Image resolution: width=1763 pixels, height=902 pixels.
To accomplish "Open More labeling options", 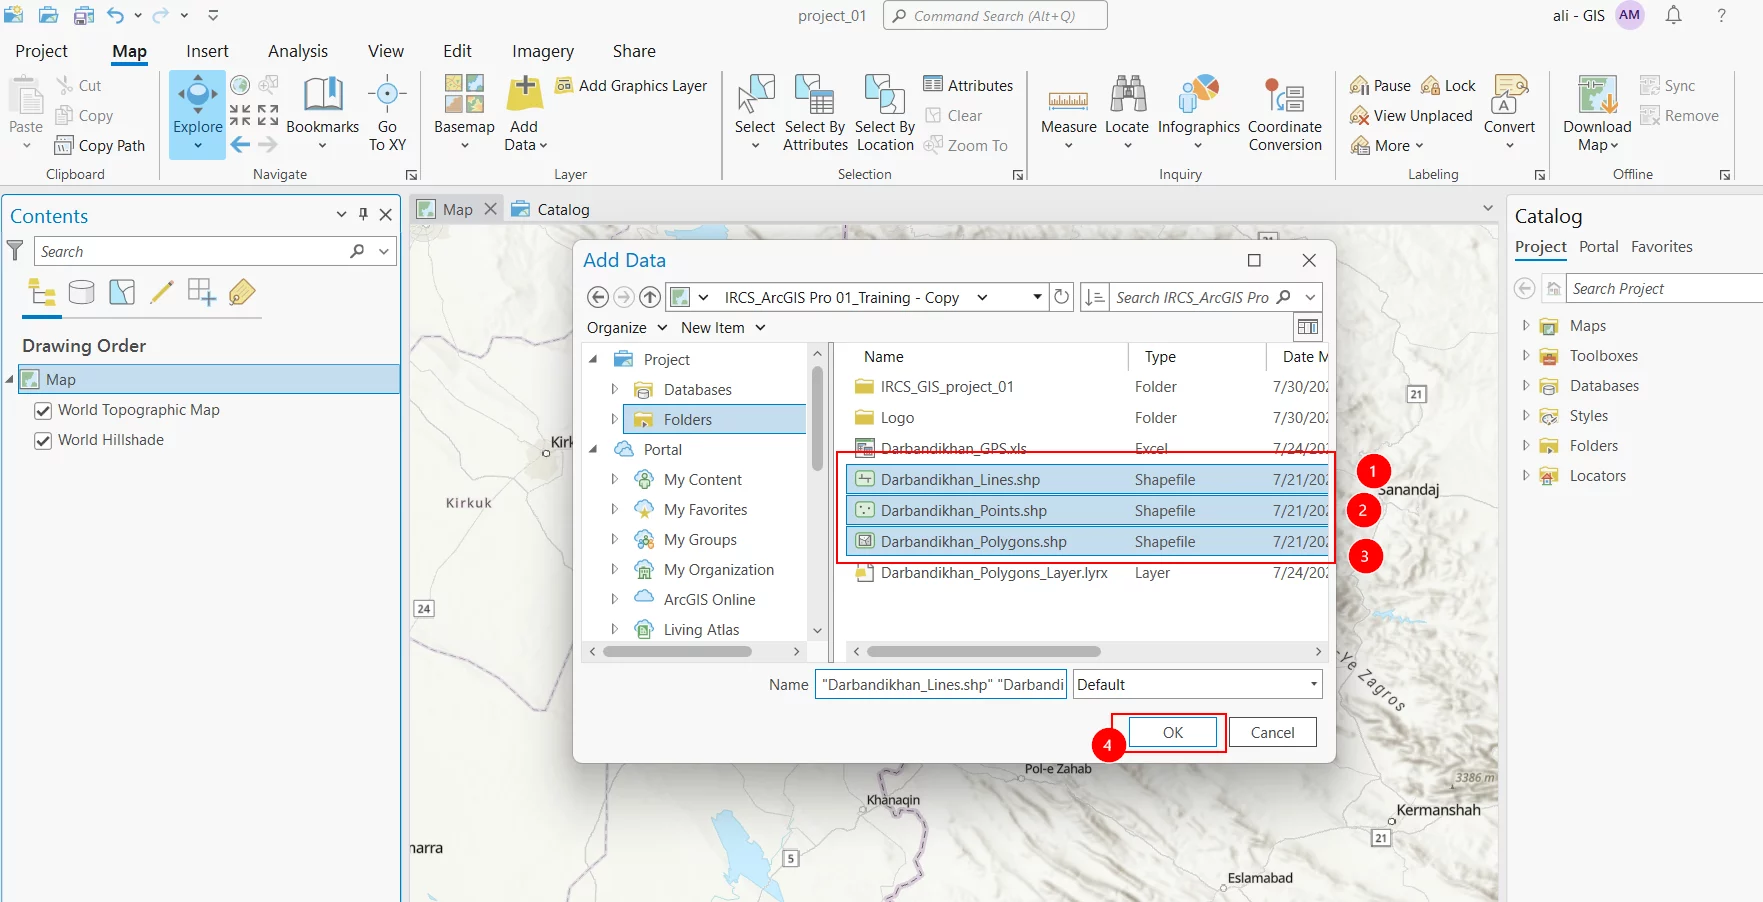I will pyautogui.click(x=1386, y=146).
